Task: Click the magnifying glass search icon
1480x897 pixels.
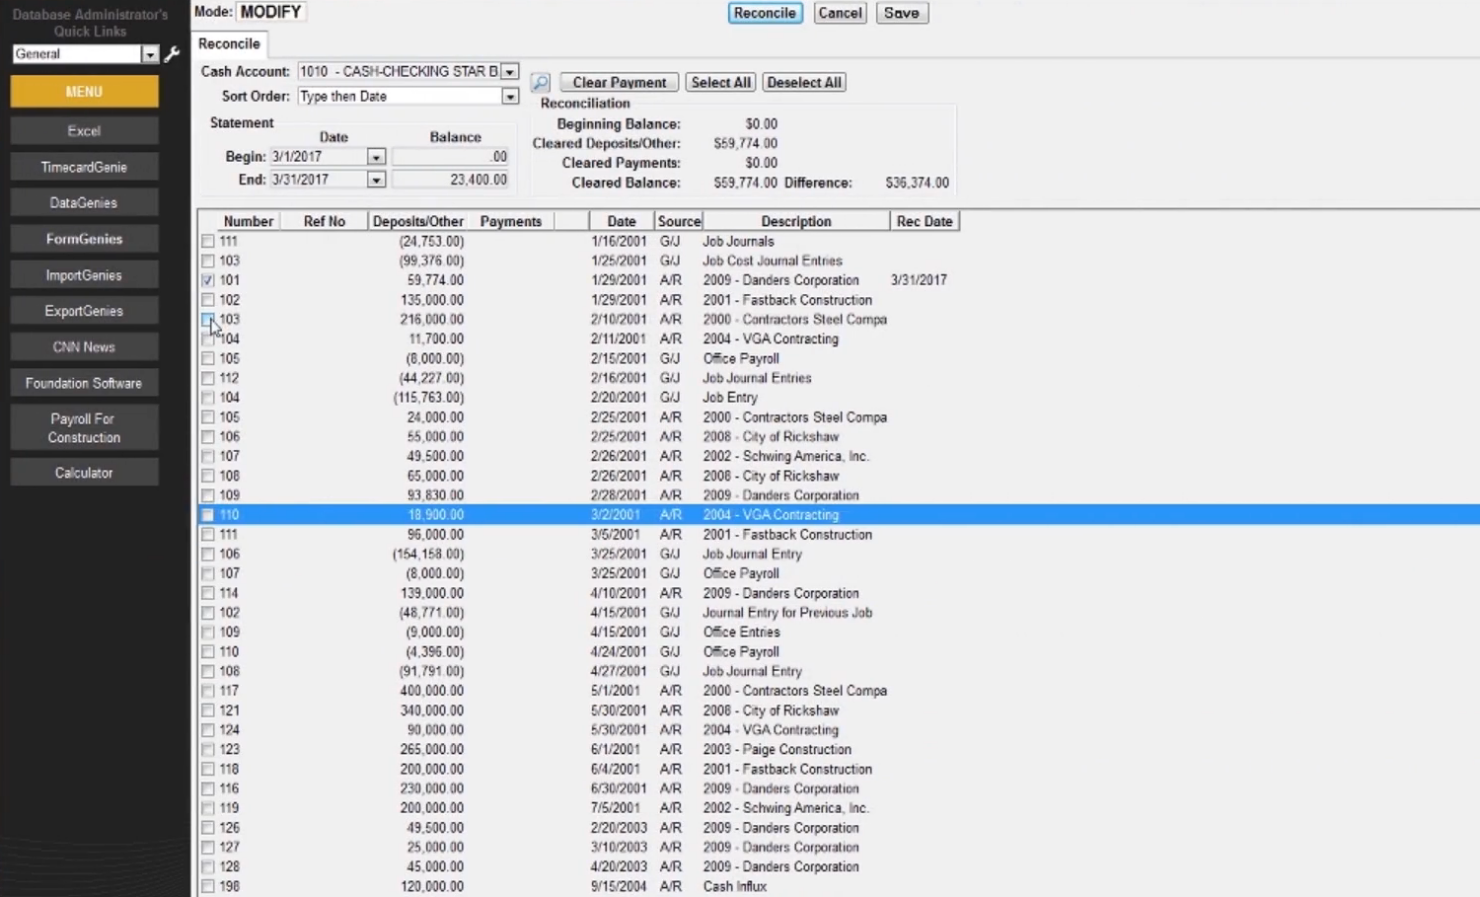Action: click(540, 82)
